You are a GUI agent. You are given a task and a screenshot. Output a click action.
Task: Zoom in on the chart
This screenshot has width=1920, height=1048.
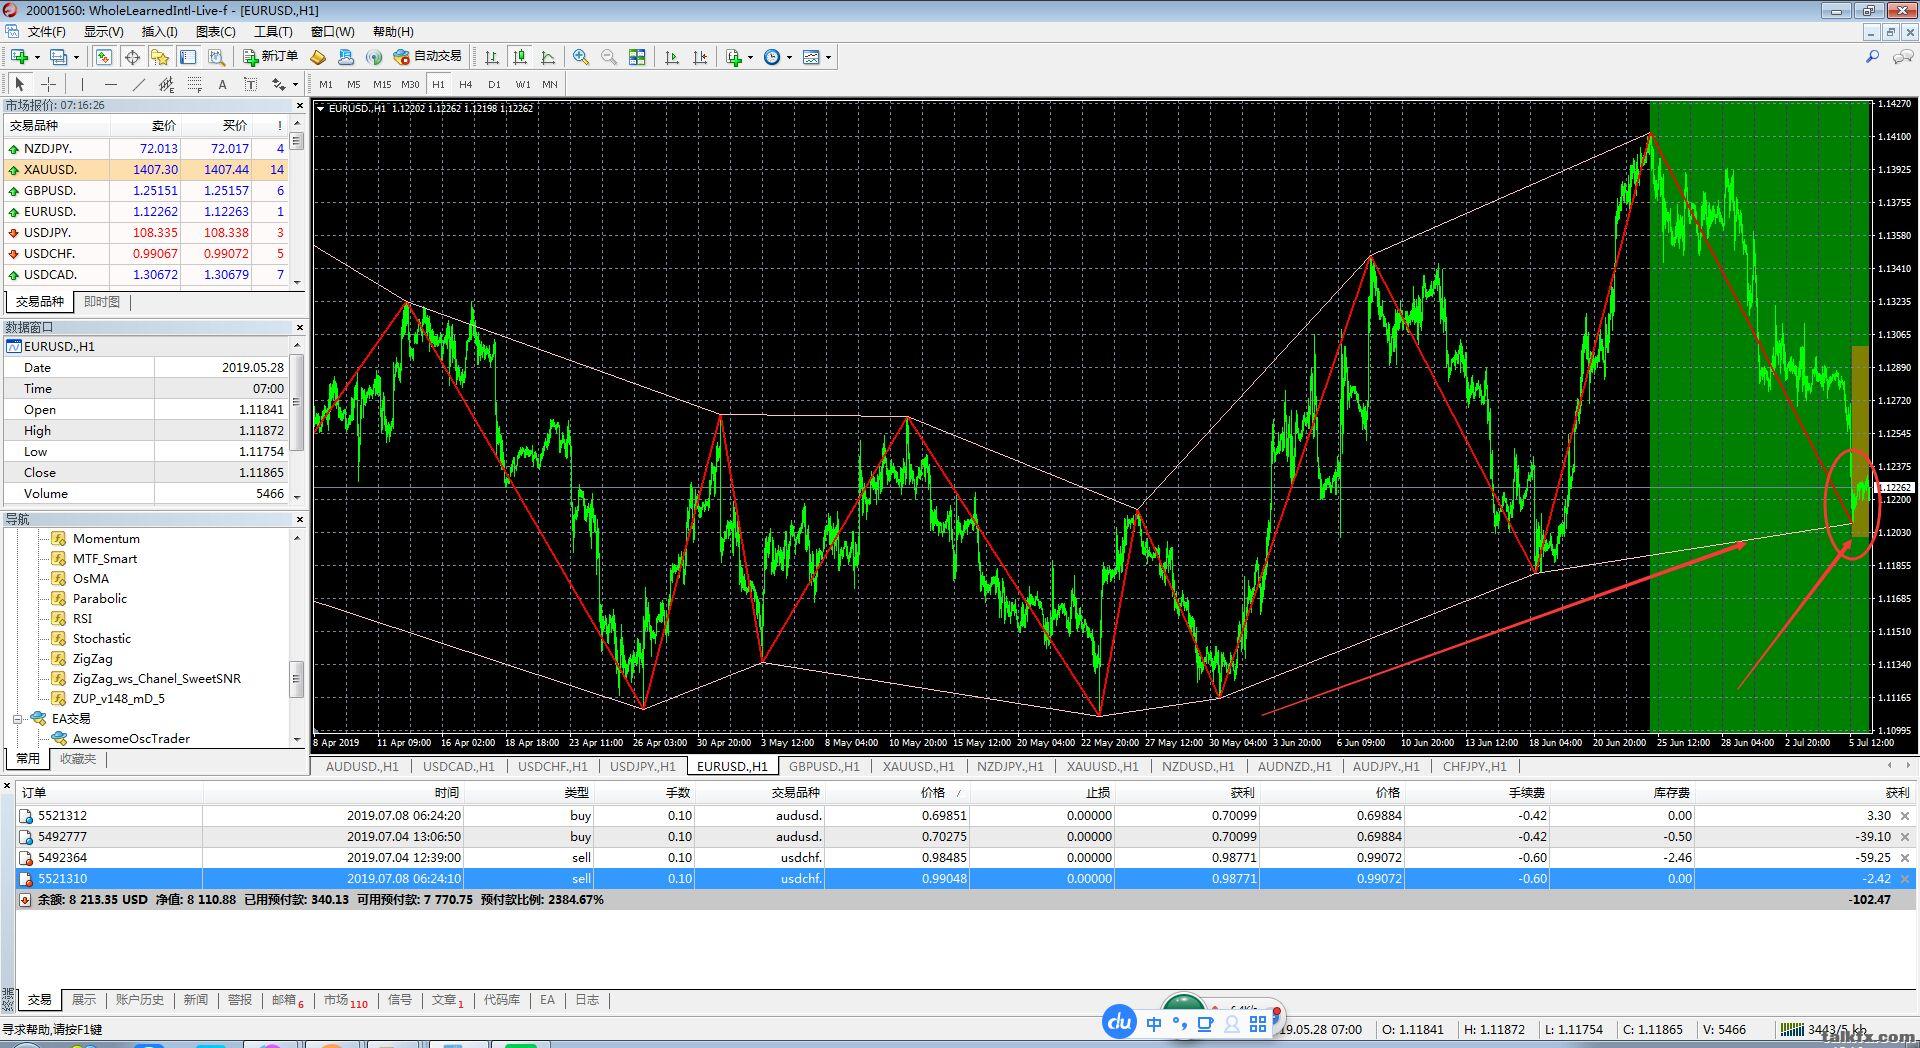581,57
